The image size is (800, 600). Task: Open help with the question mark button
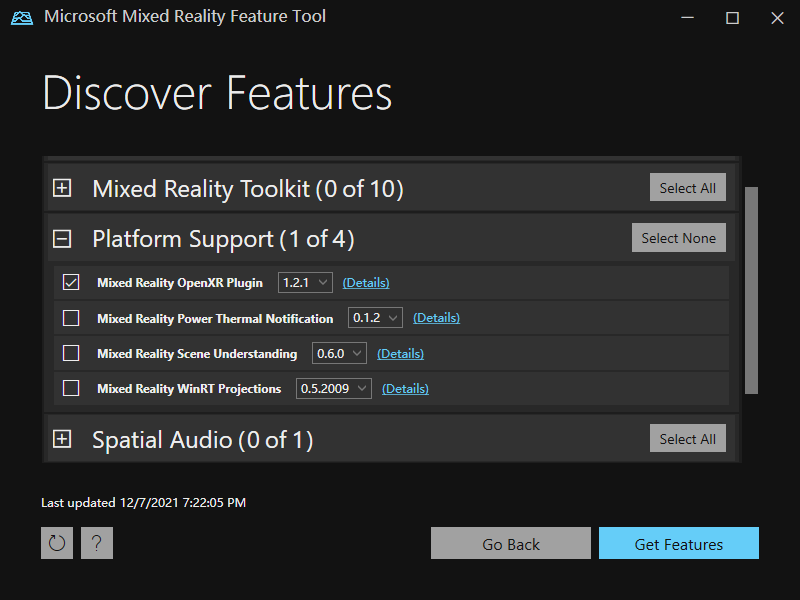click(x=96, y=543)
